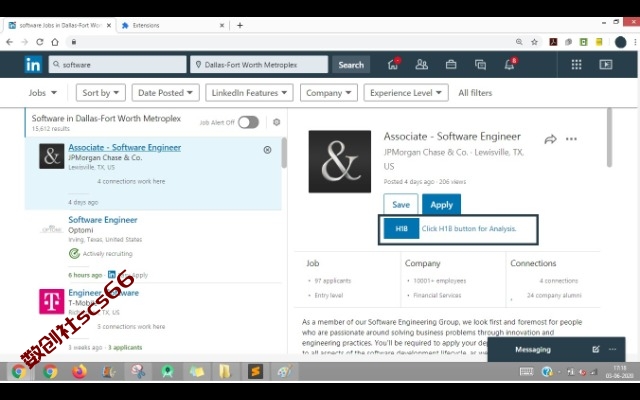Open the red PDF extension icon
This screenshot has width=640, height=400.
point(553,42)
